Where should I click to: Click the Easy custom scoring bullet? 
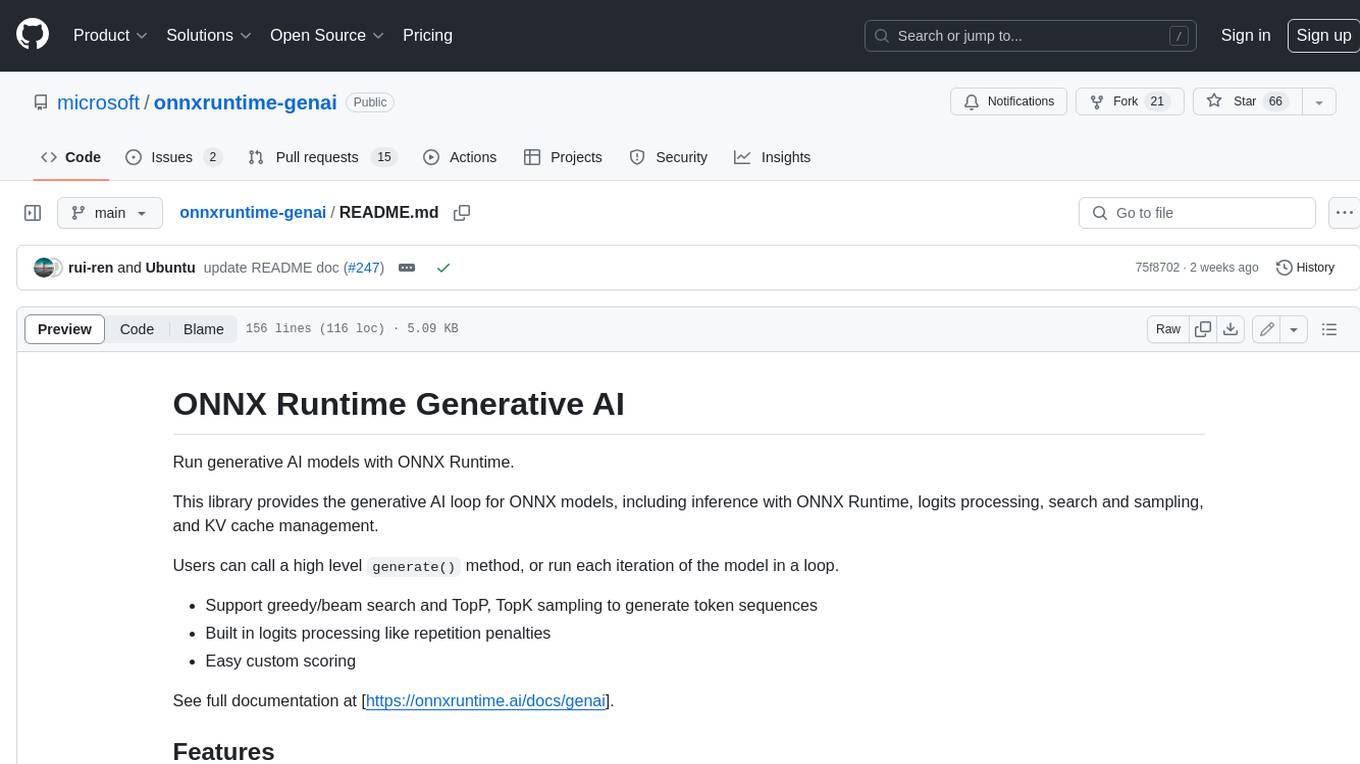(x=280, y=660)
